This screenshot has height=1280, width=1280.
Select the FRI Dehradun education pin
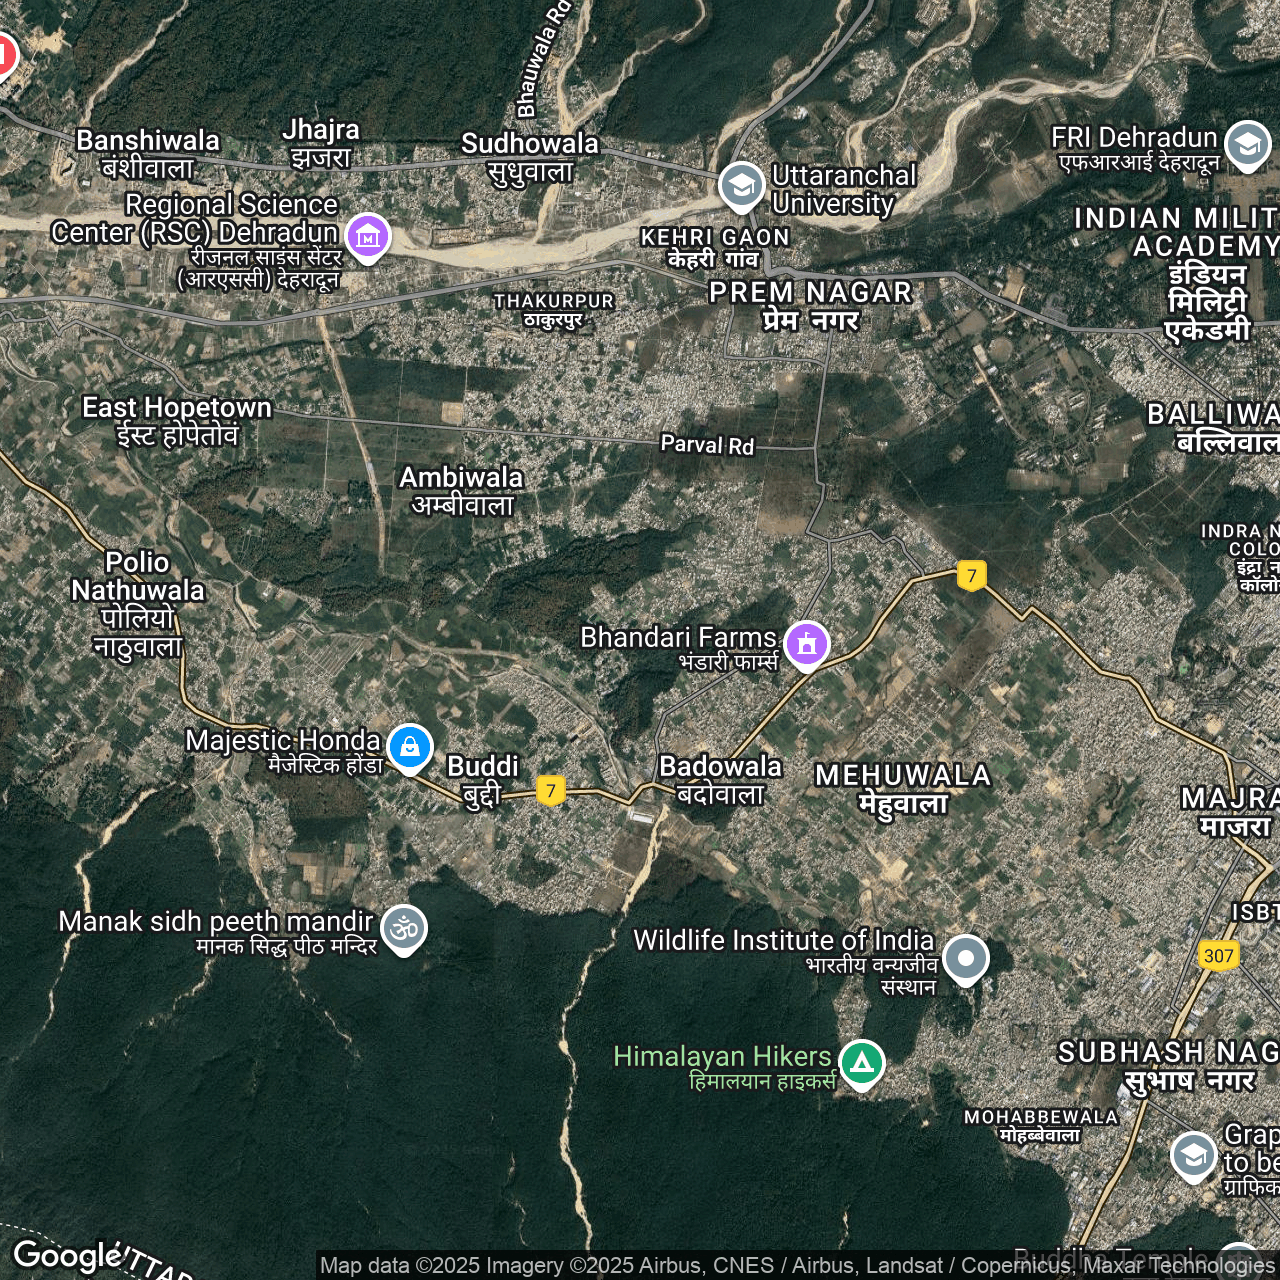[1247, 145]
